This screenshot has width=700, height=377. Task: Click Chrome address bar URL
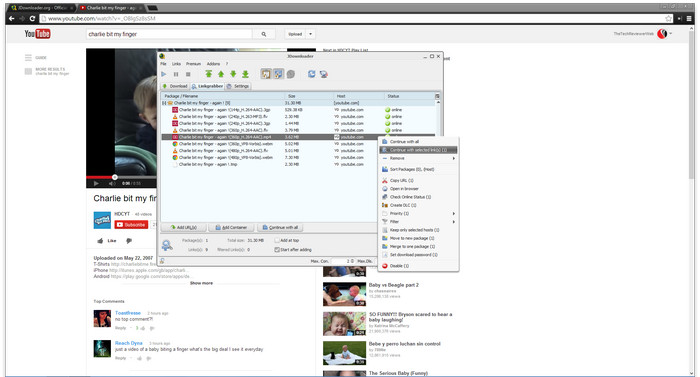point(353,18)
